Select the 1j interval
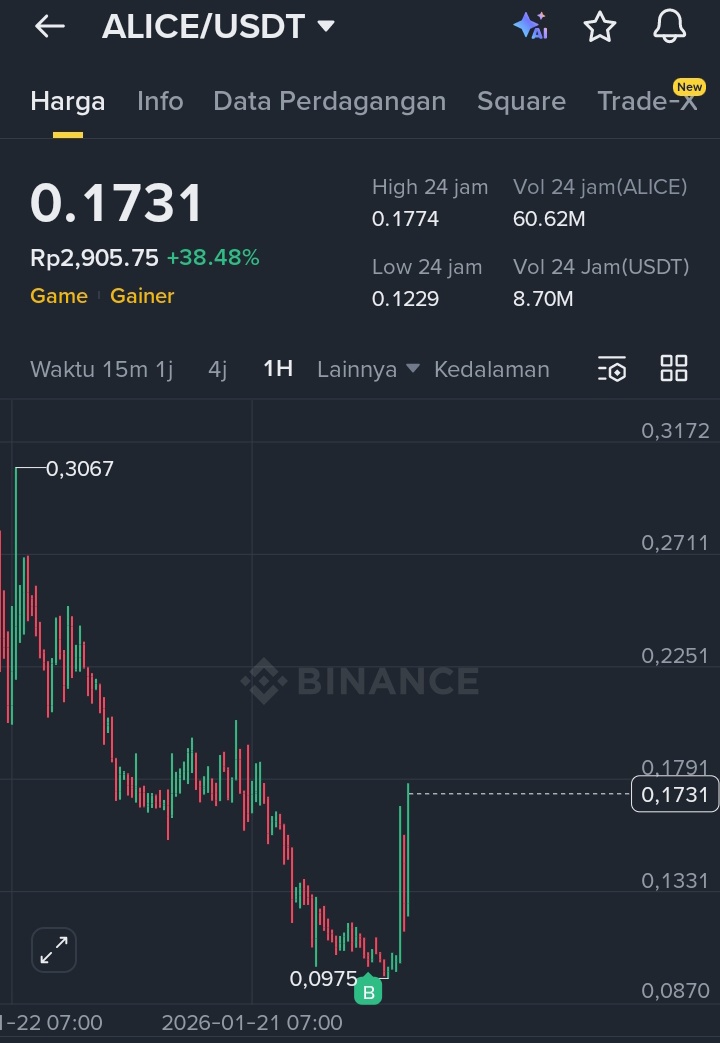Viewport: 720px width, 1043px height. [164, 369]
